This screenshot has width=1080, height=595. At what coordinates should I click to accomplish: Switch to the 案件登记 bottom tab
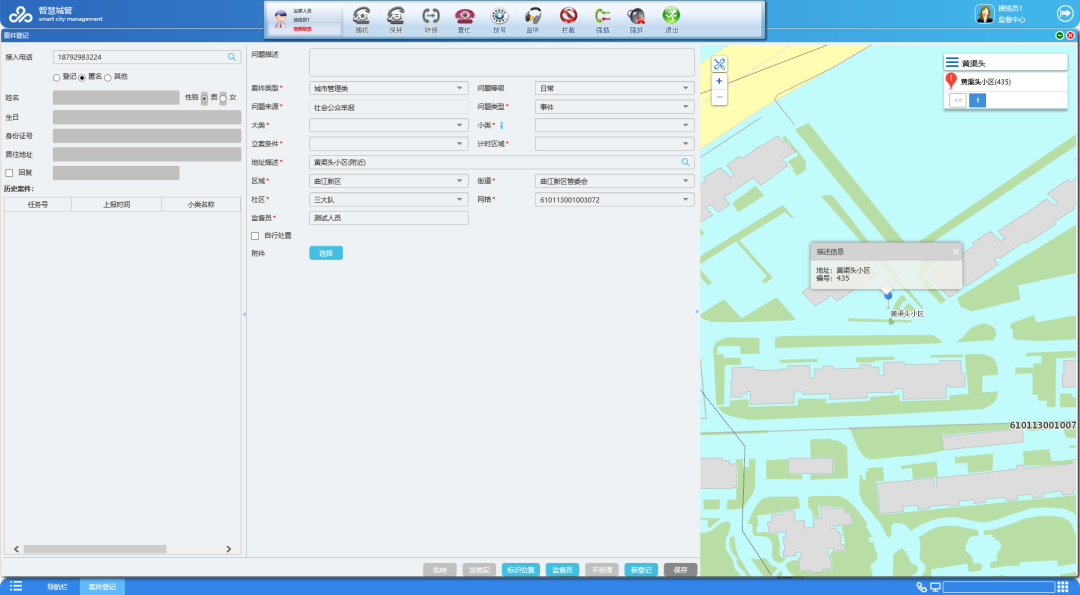pyautogui.click(x=102, y=587)
